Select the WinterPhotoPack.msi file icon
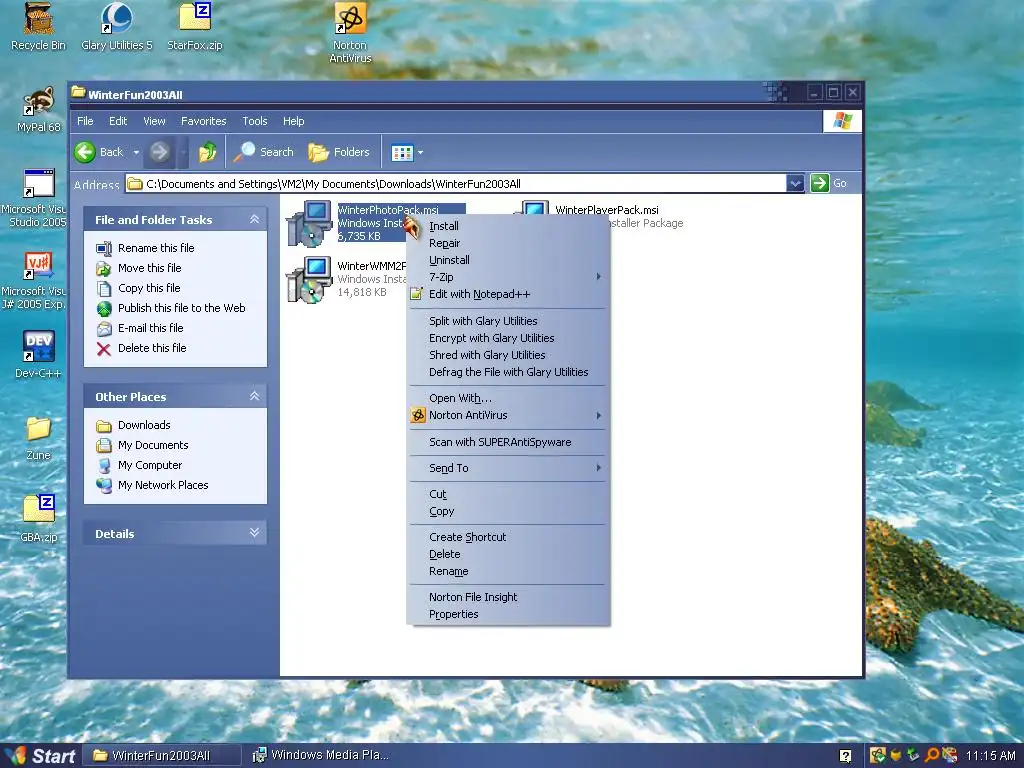The height and width of the screenshot is (768, 1024). [309, 223]
